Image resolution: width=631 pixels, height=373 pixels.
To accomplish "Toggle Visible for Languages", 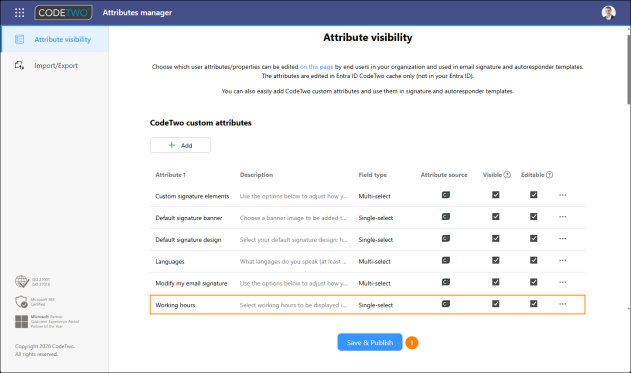I will (496, 260).
